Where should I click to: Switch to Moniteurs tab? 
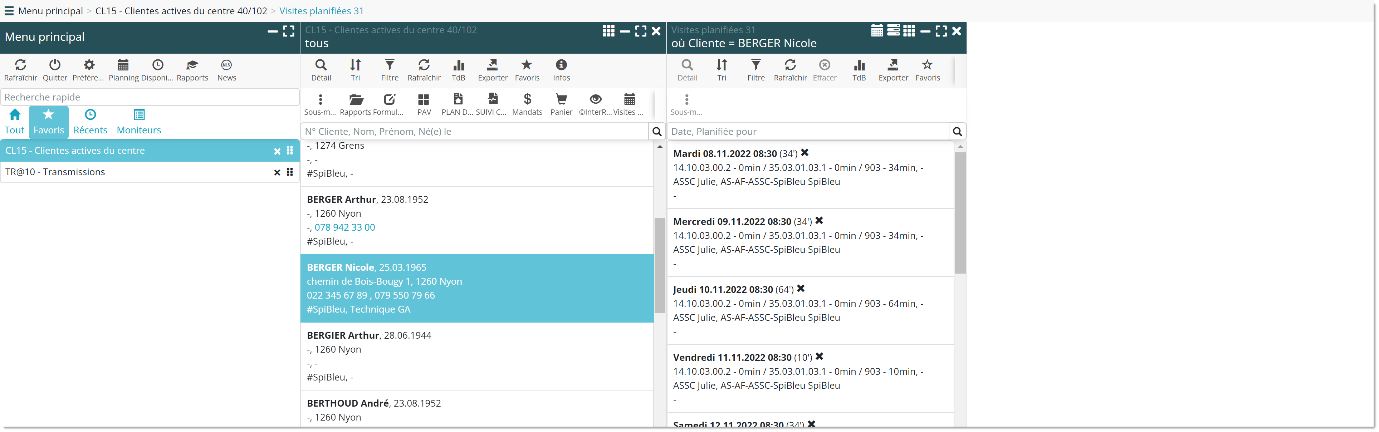pos(139,121)
